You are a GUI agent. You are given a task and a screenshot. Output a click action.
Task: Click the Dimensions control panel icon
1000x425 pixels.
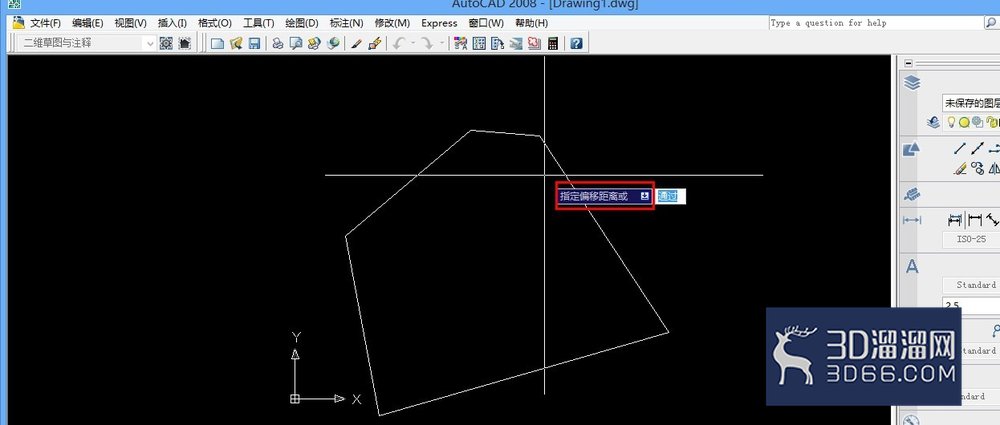click(913, 220)
